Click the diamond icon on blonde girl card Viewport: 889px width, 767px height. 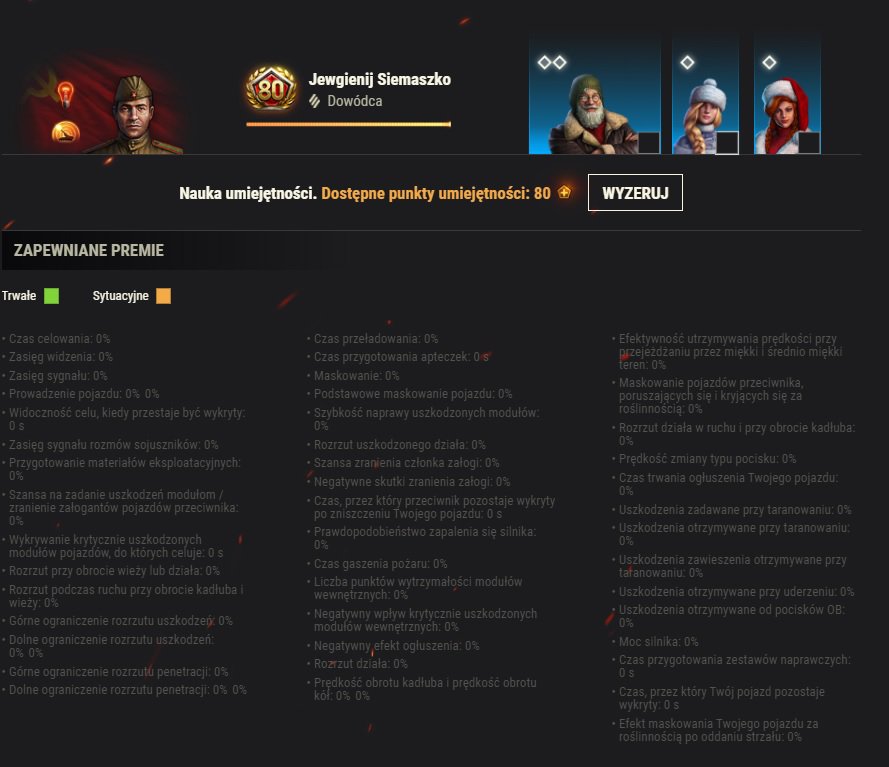pyautogui.click(x=687, y=62)
